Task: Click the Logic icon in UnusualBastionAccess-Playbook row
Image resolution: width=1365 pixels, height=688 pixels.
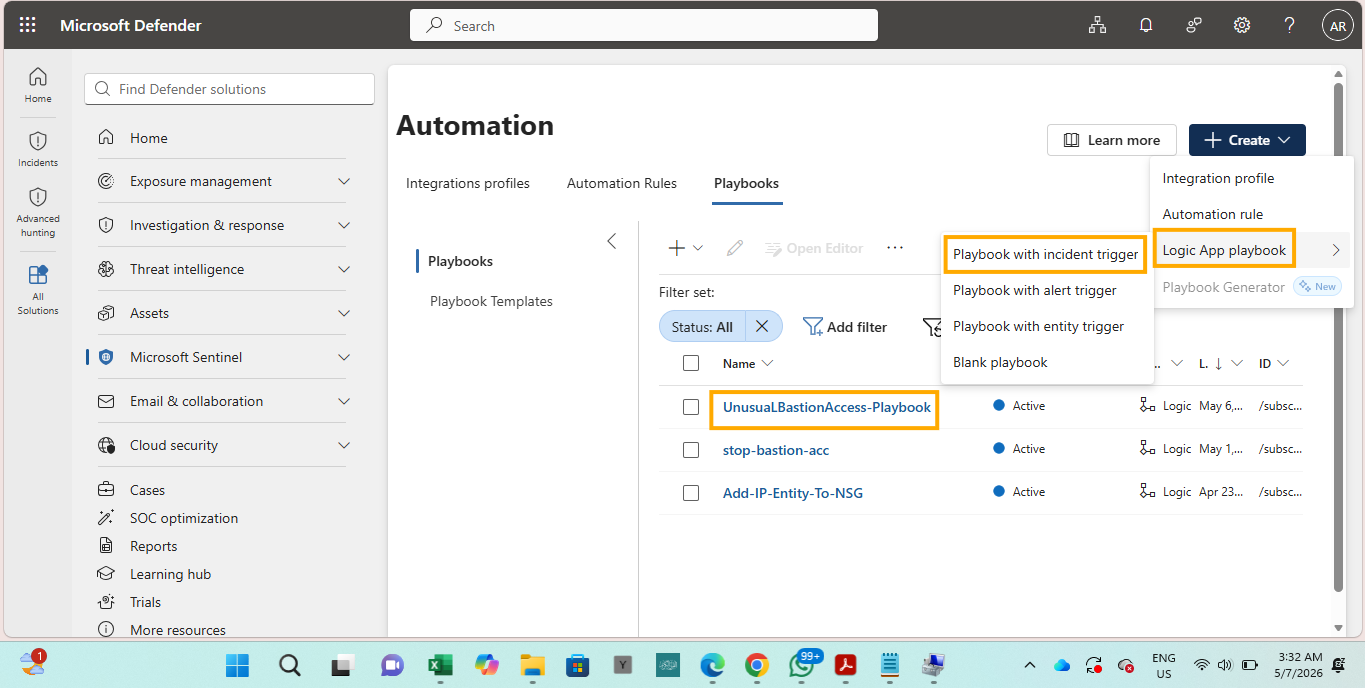Action: (1147, 406)
